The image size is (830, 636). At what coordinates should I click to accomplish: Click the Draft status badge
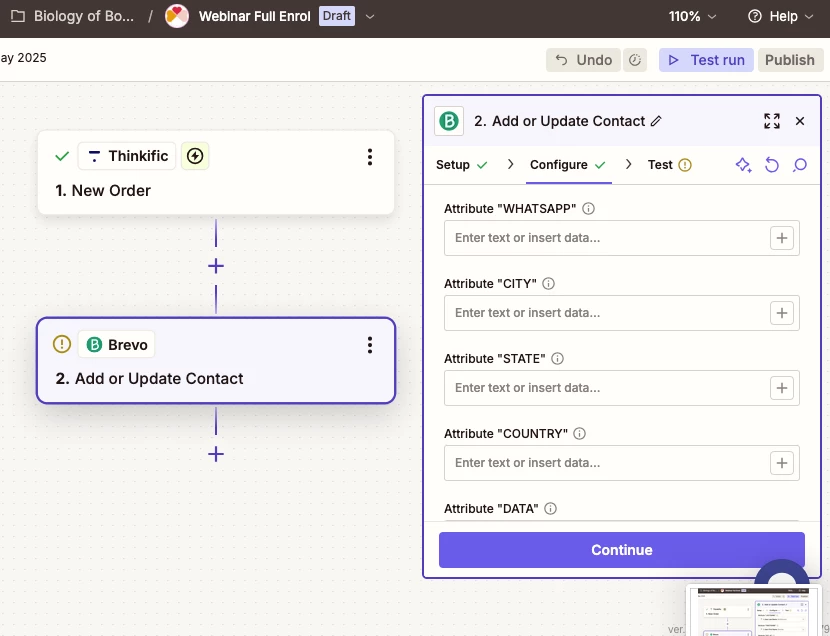coord(337,16)
